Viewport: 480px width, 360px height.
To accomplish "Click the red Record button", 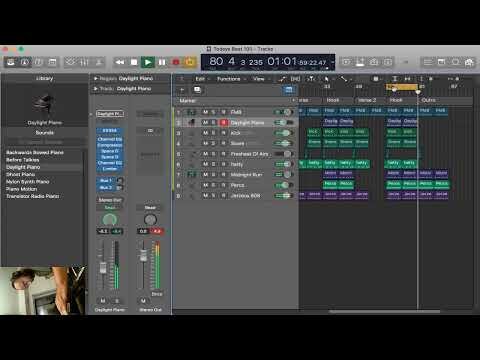I will 176,62.
